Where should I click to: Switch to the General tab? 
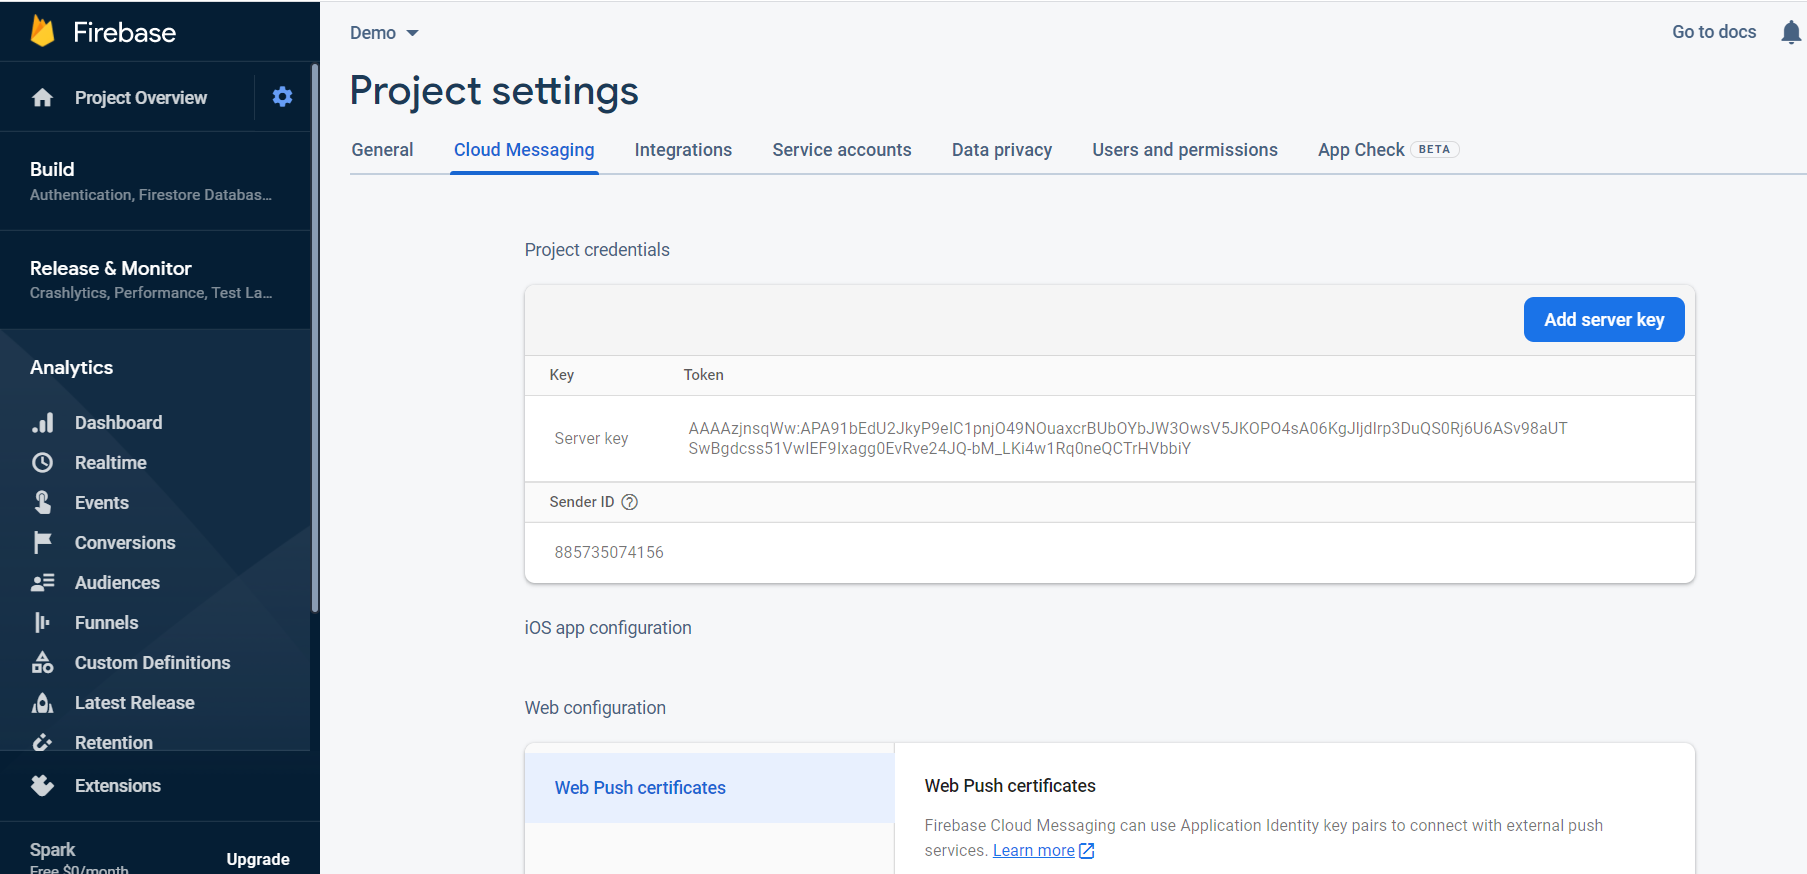(382, 150)
